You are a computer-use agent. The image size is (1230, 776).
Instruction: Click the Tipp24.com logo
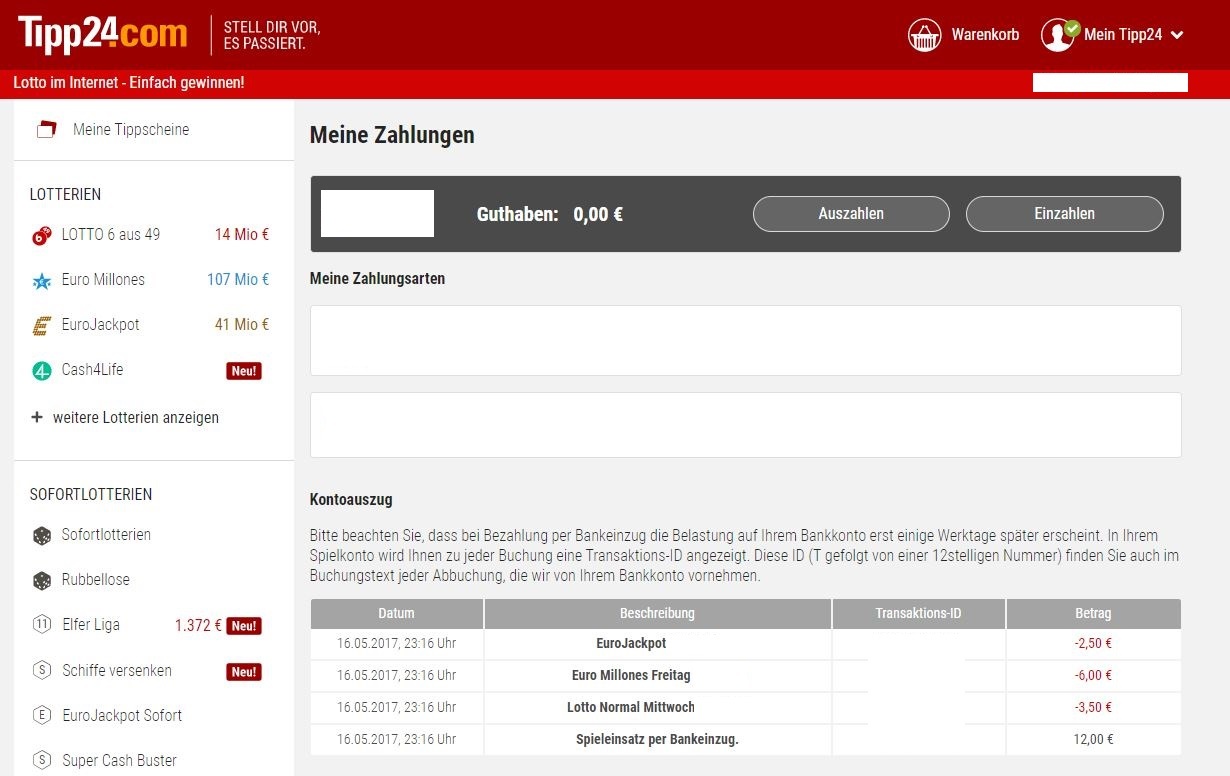103,34
